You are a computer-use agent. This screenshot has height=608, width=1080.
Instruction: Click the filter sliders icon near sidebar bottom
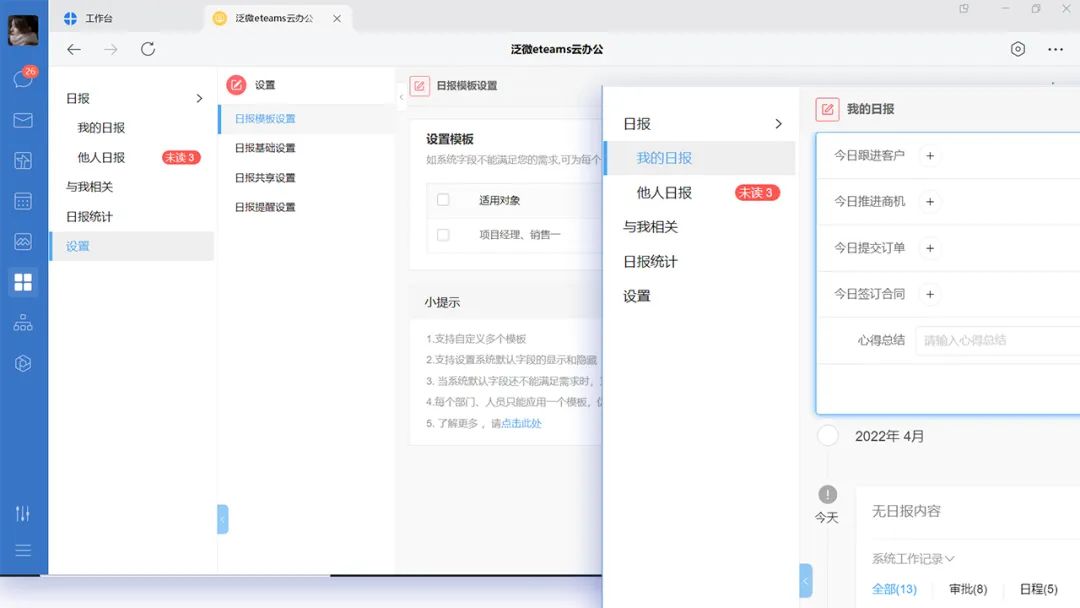(x=22, y=513)
